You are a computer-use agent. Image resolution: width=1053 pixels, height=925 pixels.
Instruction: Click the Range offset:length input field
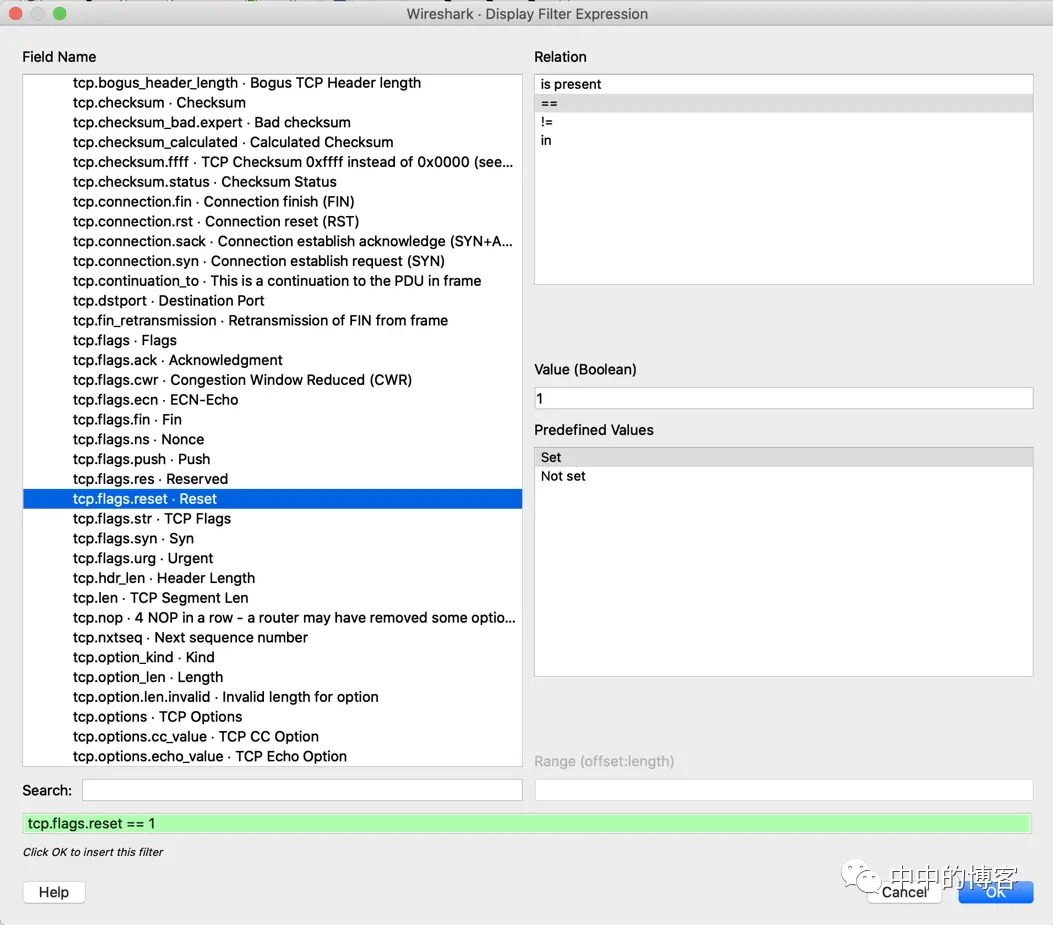click(x=784, y=790)
